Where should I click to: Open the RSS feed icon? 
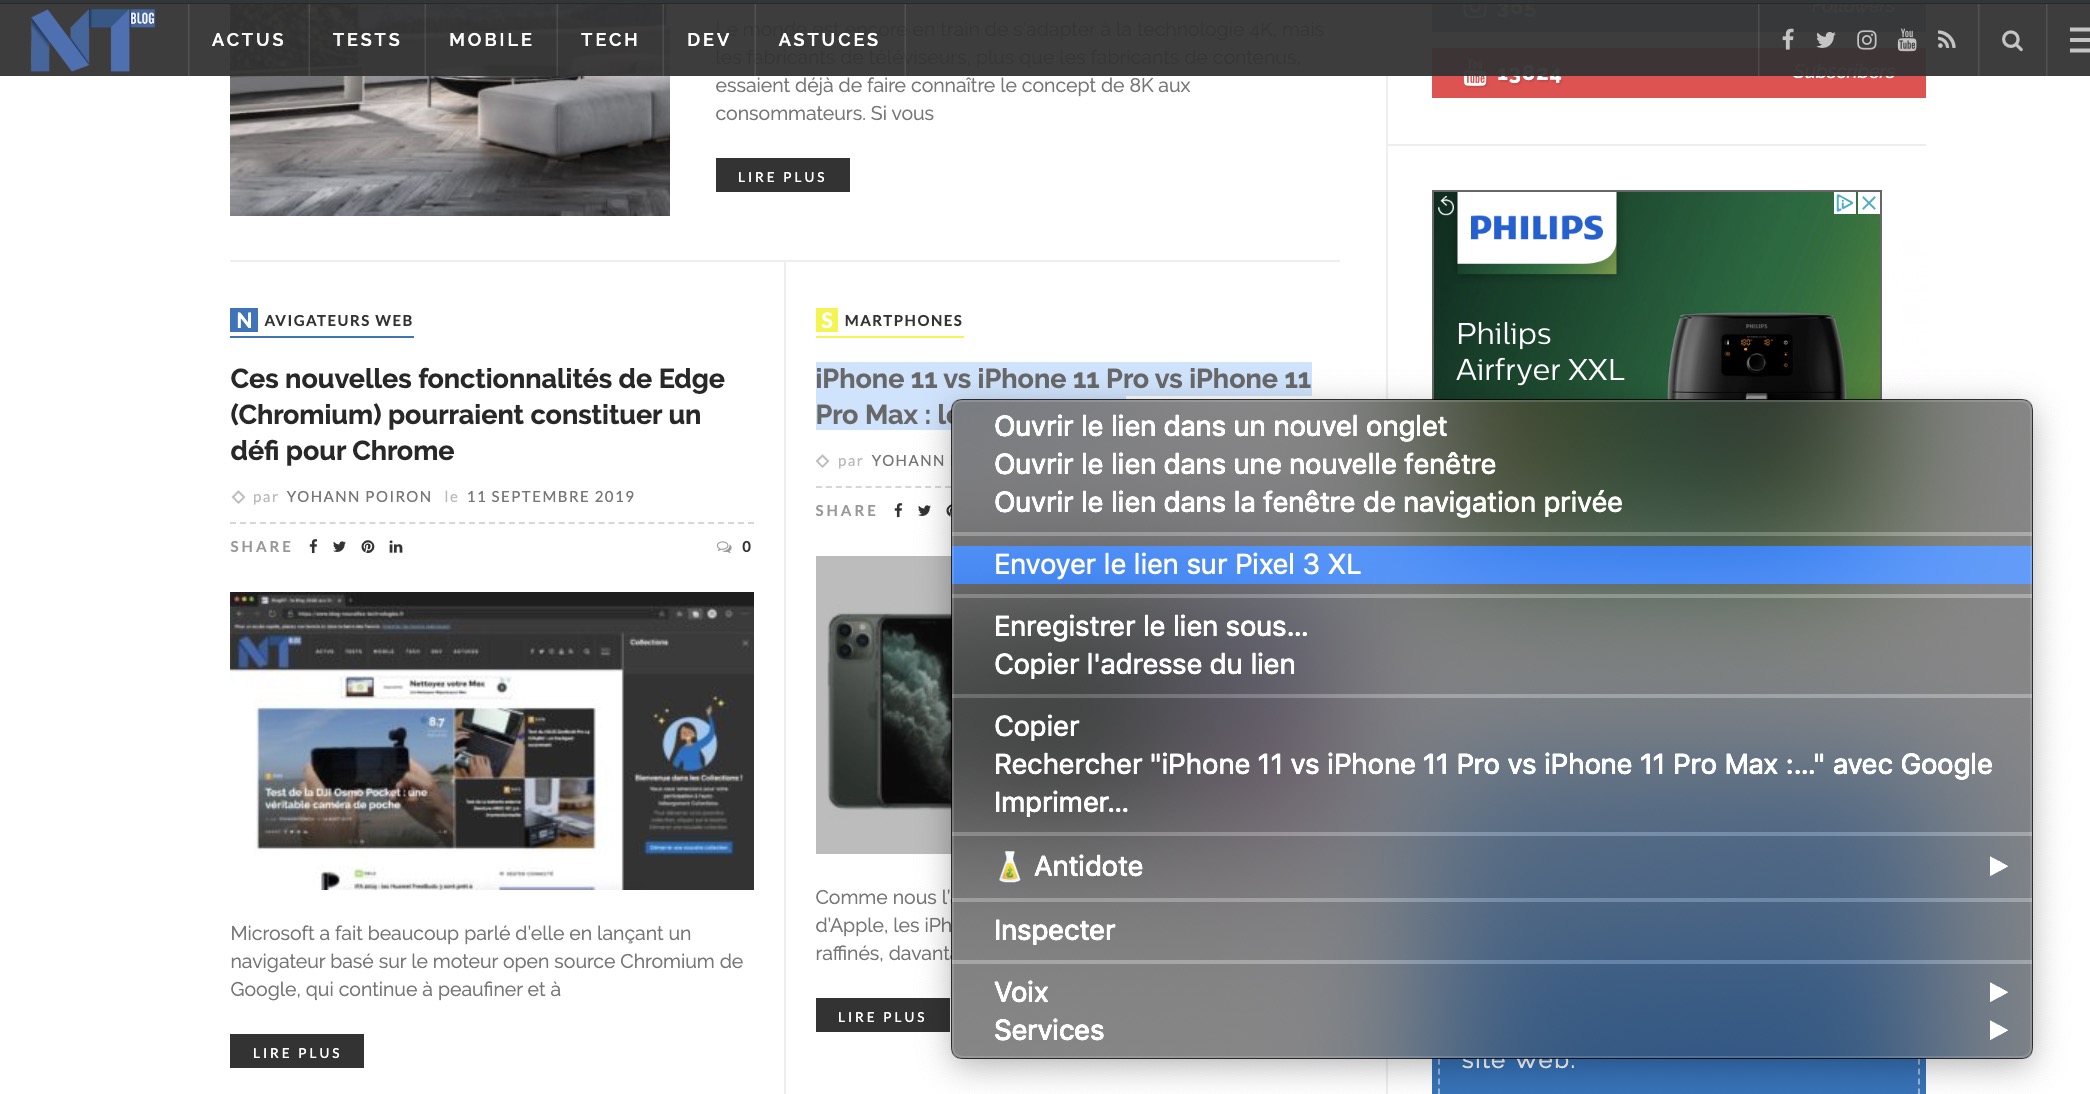(1946, 40)
